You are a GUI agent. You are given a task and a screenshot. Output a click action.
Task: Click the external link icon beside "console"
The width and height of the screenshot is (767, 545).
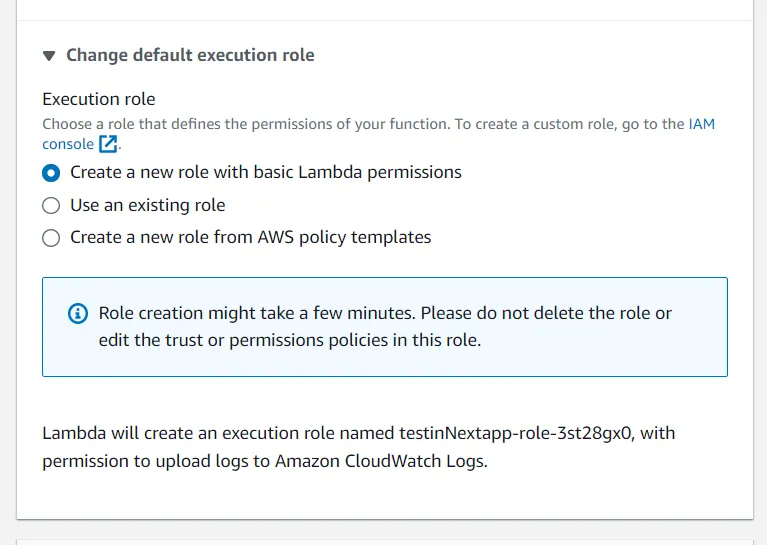point(108,144)
